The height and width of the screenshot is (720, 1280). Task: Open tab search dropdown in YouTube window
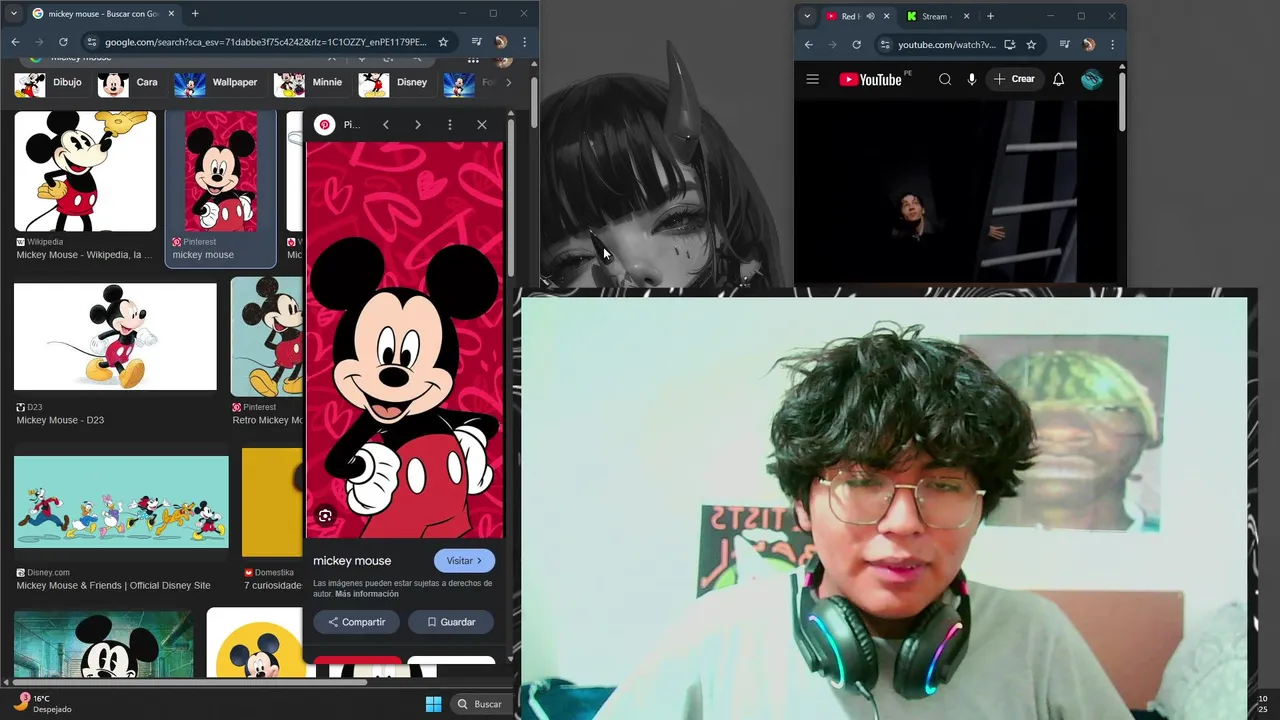(x=807, y=16)
